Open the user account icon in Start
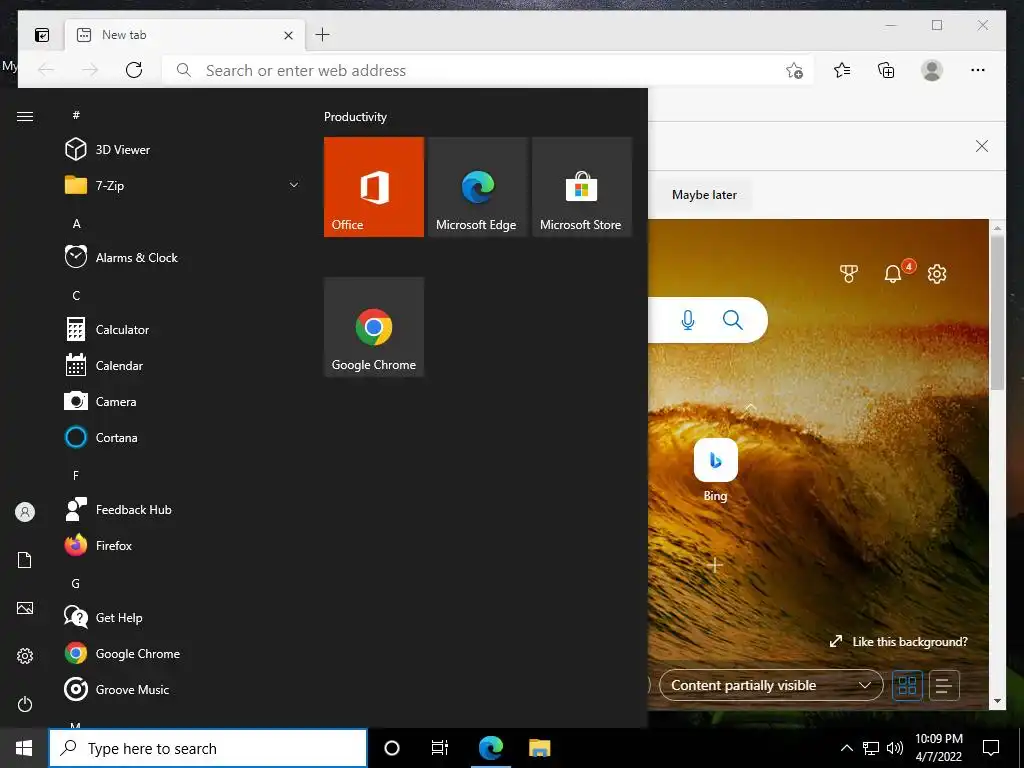The image size is (1024, 768). (x=25, y=511)
